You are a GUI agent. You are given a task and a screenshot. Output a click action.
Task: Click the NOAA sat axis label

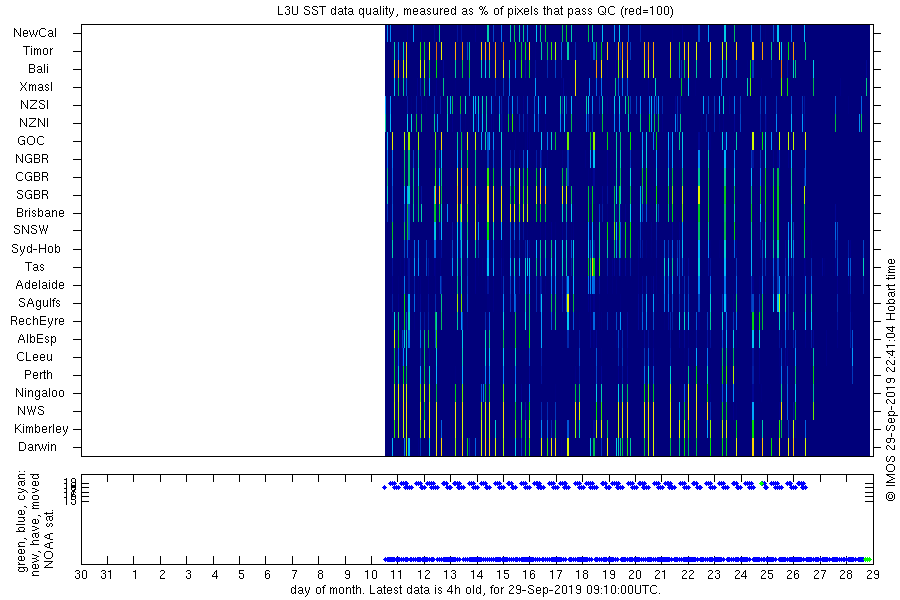pyautogui.click(x=49, y=539)
